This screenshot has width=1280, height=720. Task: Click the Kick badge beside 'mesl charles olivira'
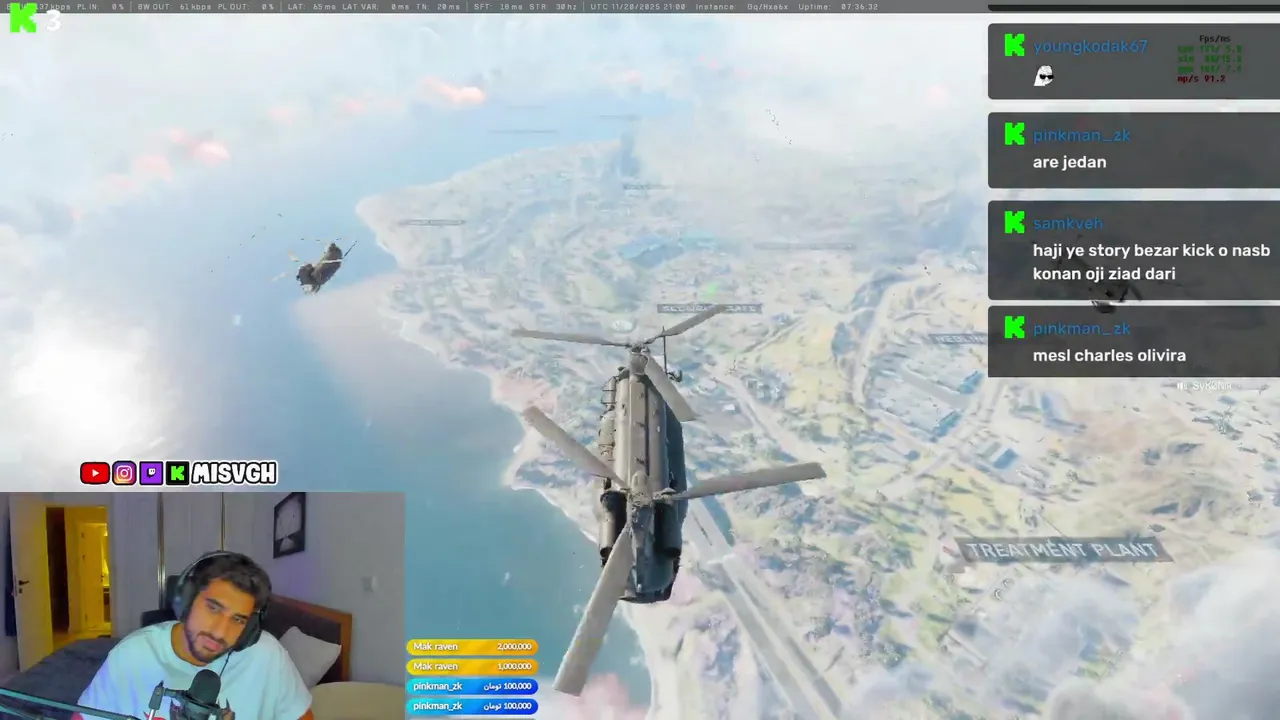pyautogui.click(x=1014, y=327)
